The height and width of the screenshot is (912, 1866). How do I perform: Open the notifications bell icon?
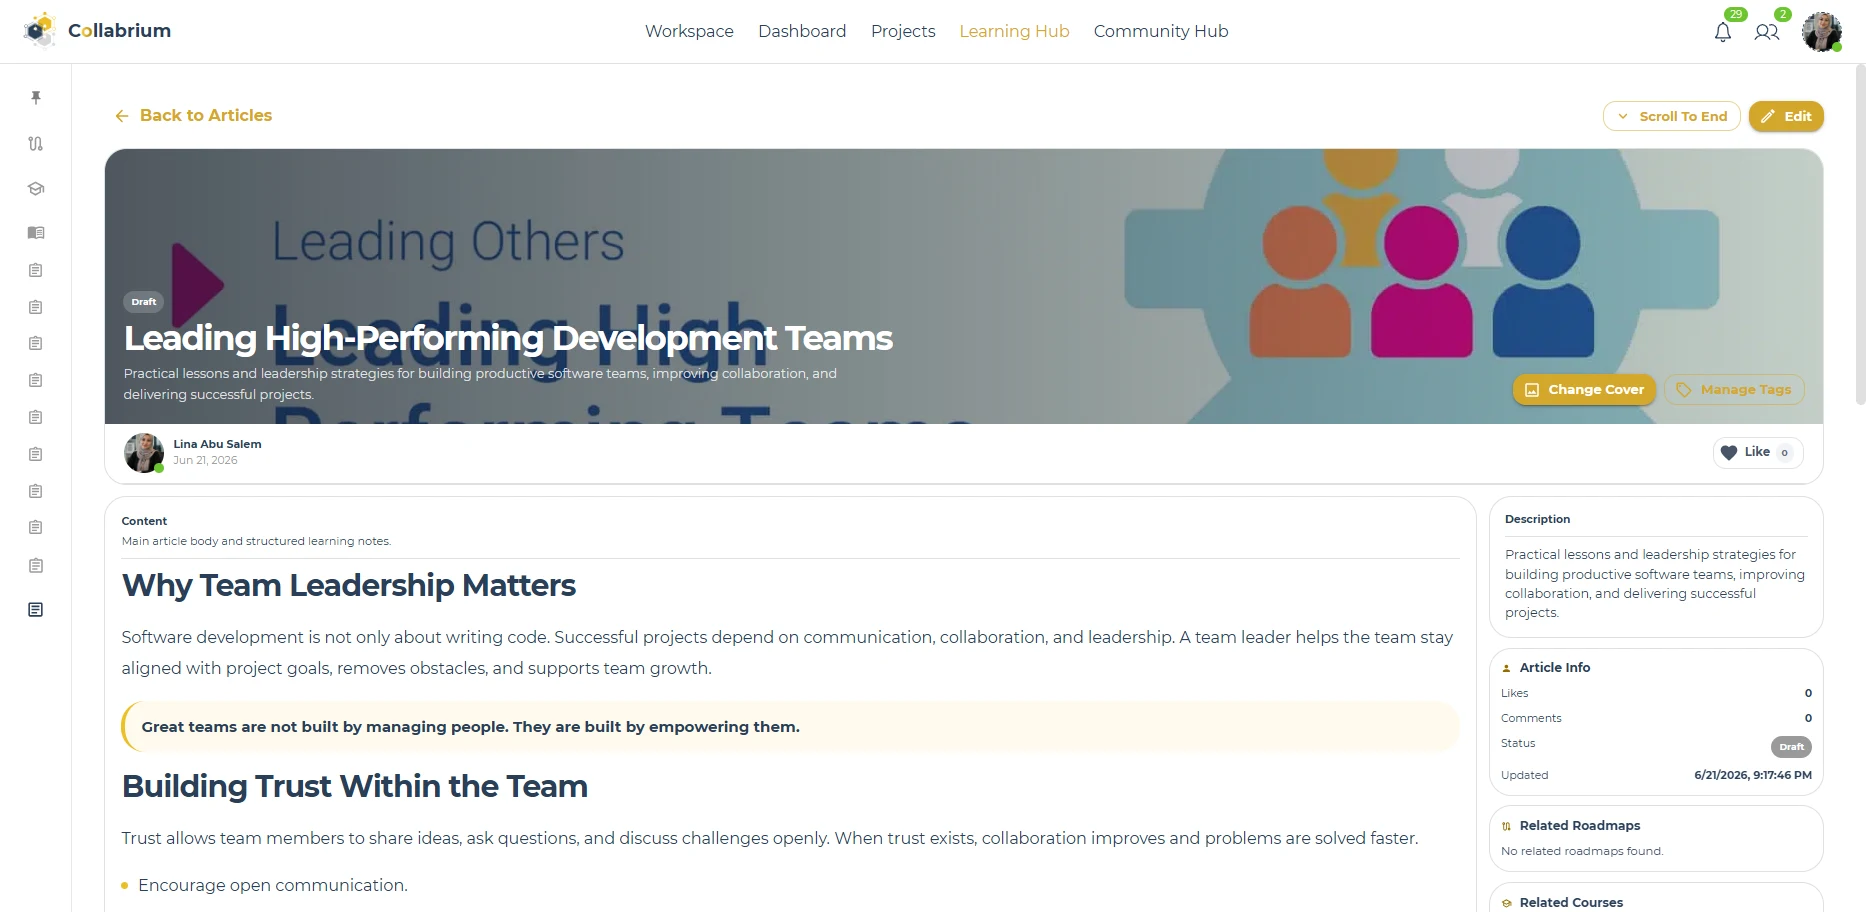point(1723,32)
